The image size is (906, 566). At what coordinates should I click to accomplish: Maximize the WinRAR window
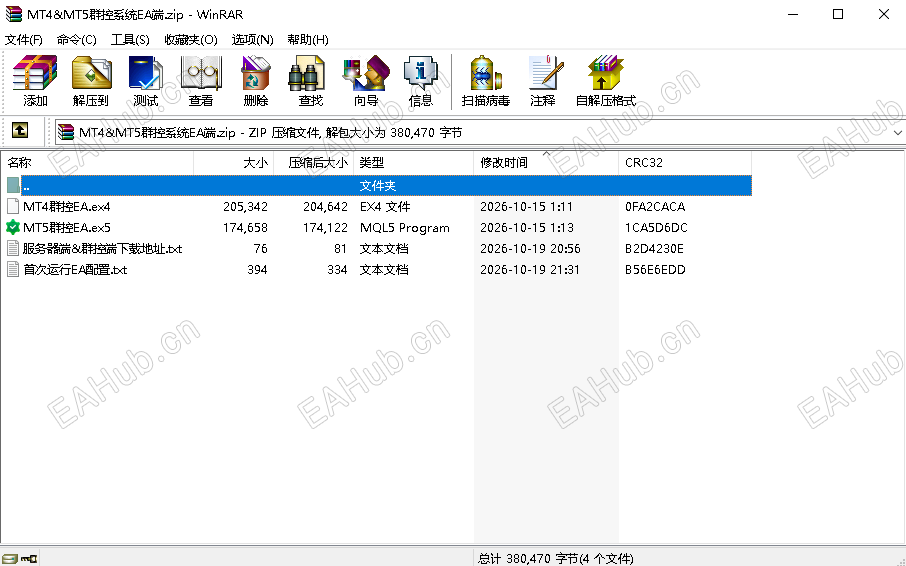pyautogui.click(x=838, y=14)
